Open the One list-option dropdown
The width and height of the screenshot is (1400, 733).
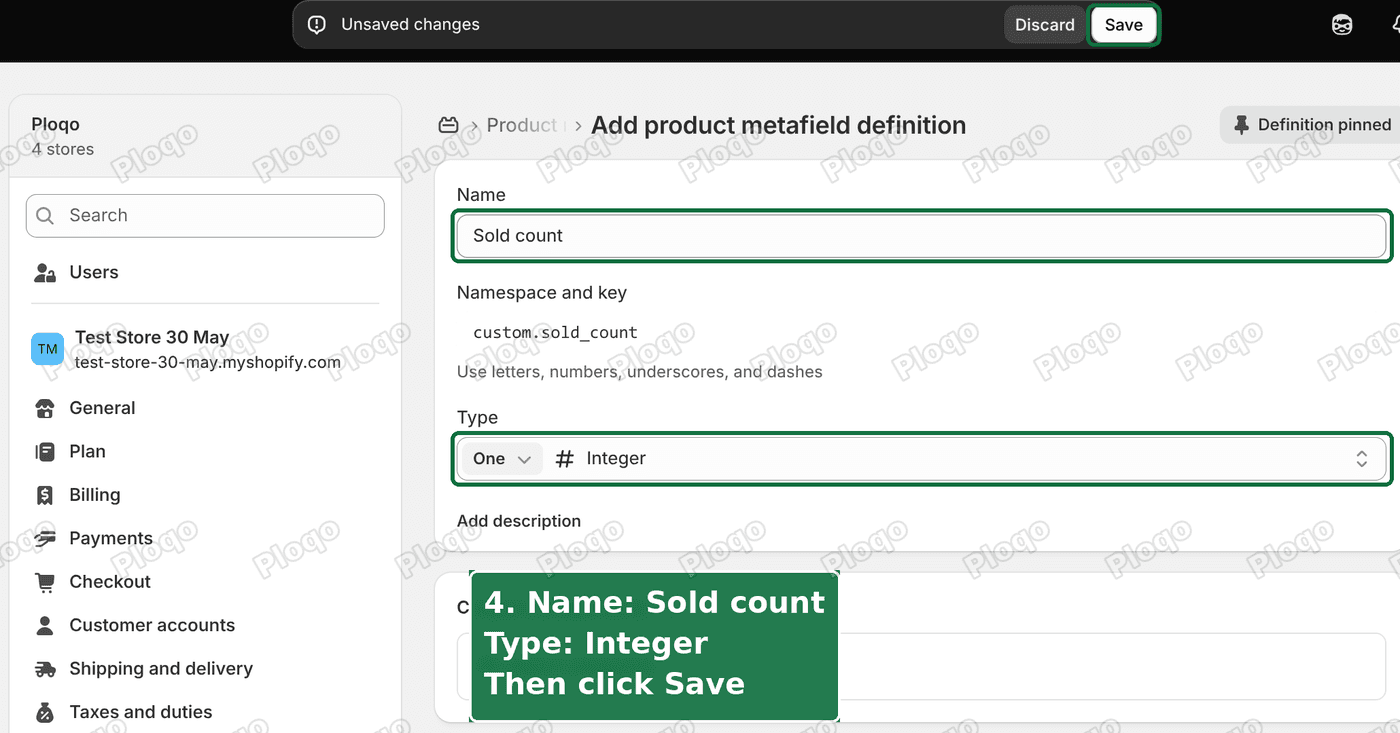501,459
